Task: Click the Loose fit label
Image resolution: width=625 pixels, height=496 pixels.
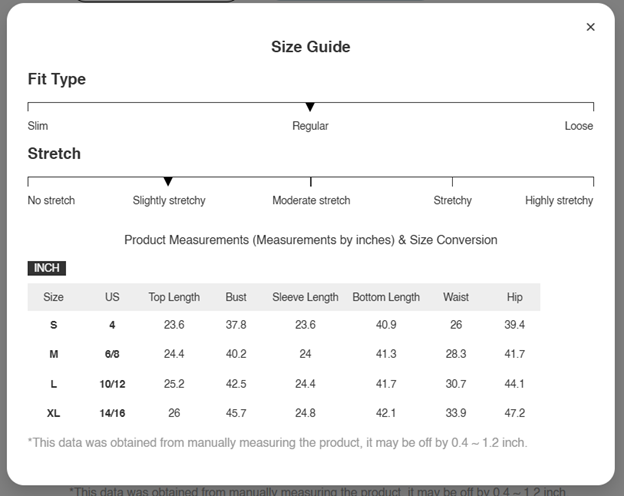Action: [578, 126]
